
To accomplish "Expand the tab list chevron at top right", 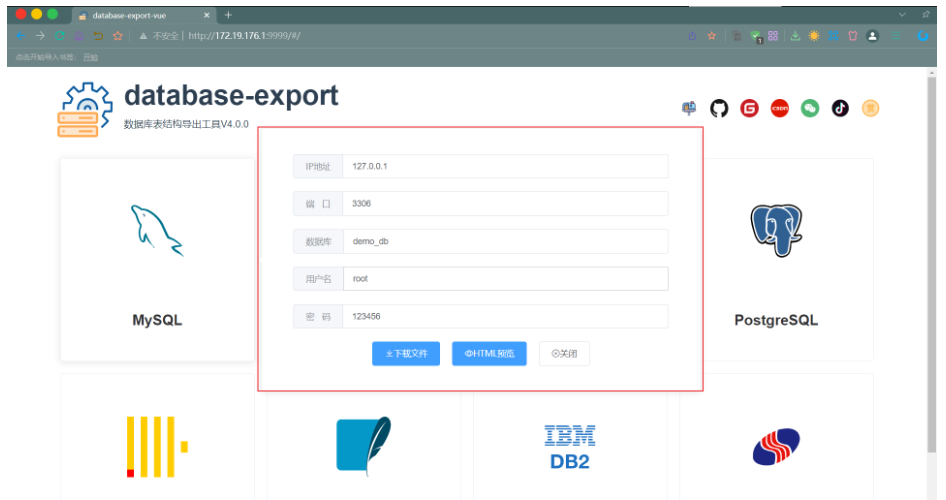I will tap(902, 14).
